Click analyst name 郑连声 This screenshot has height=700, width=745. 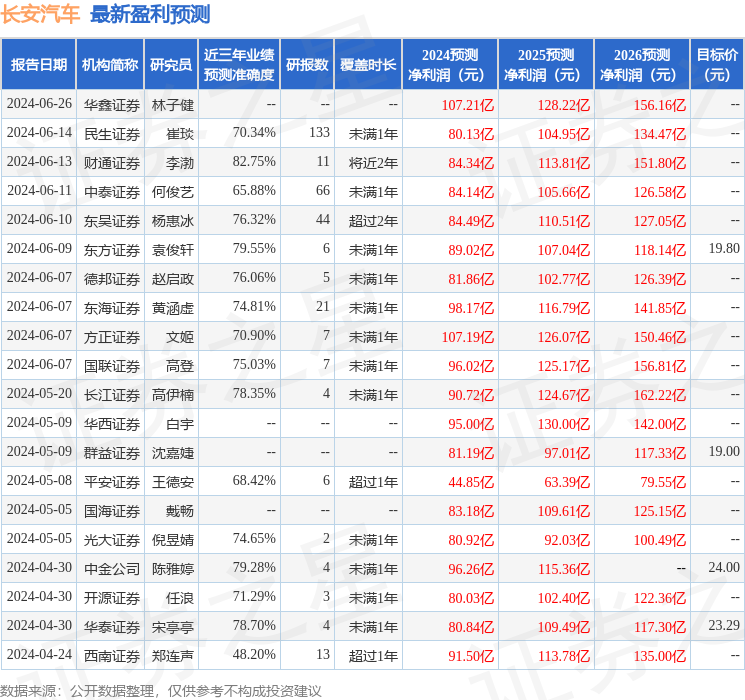point(172,656)
